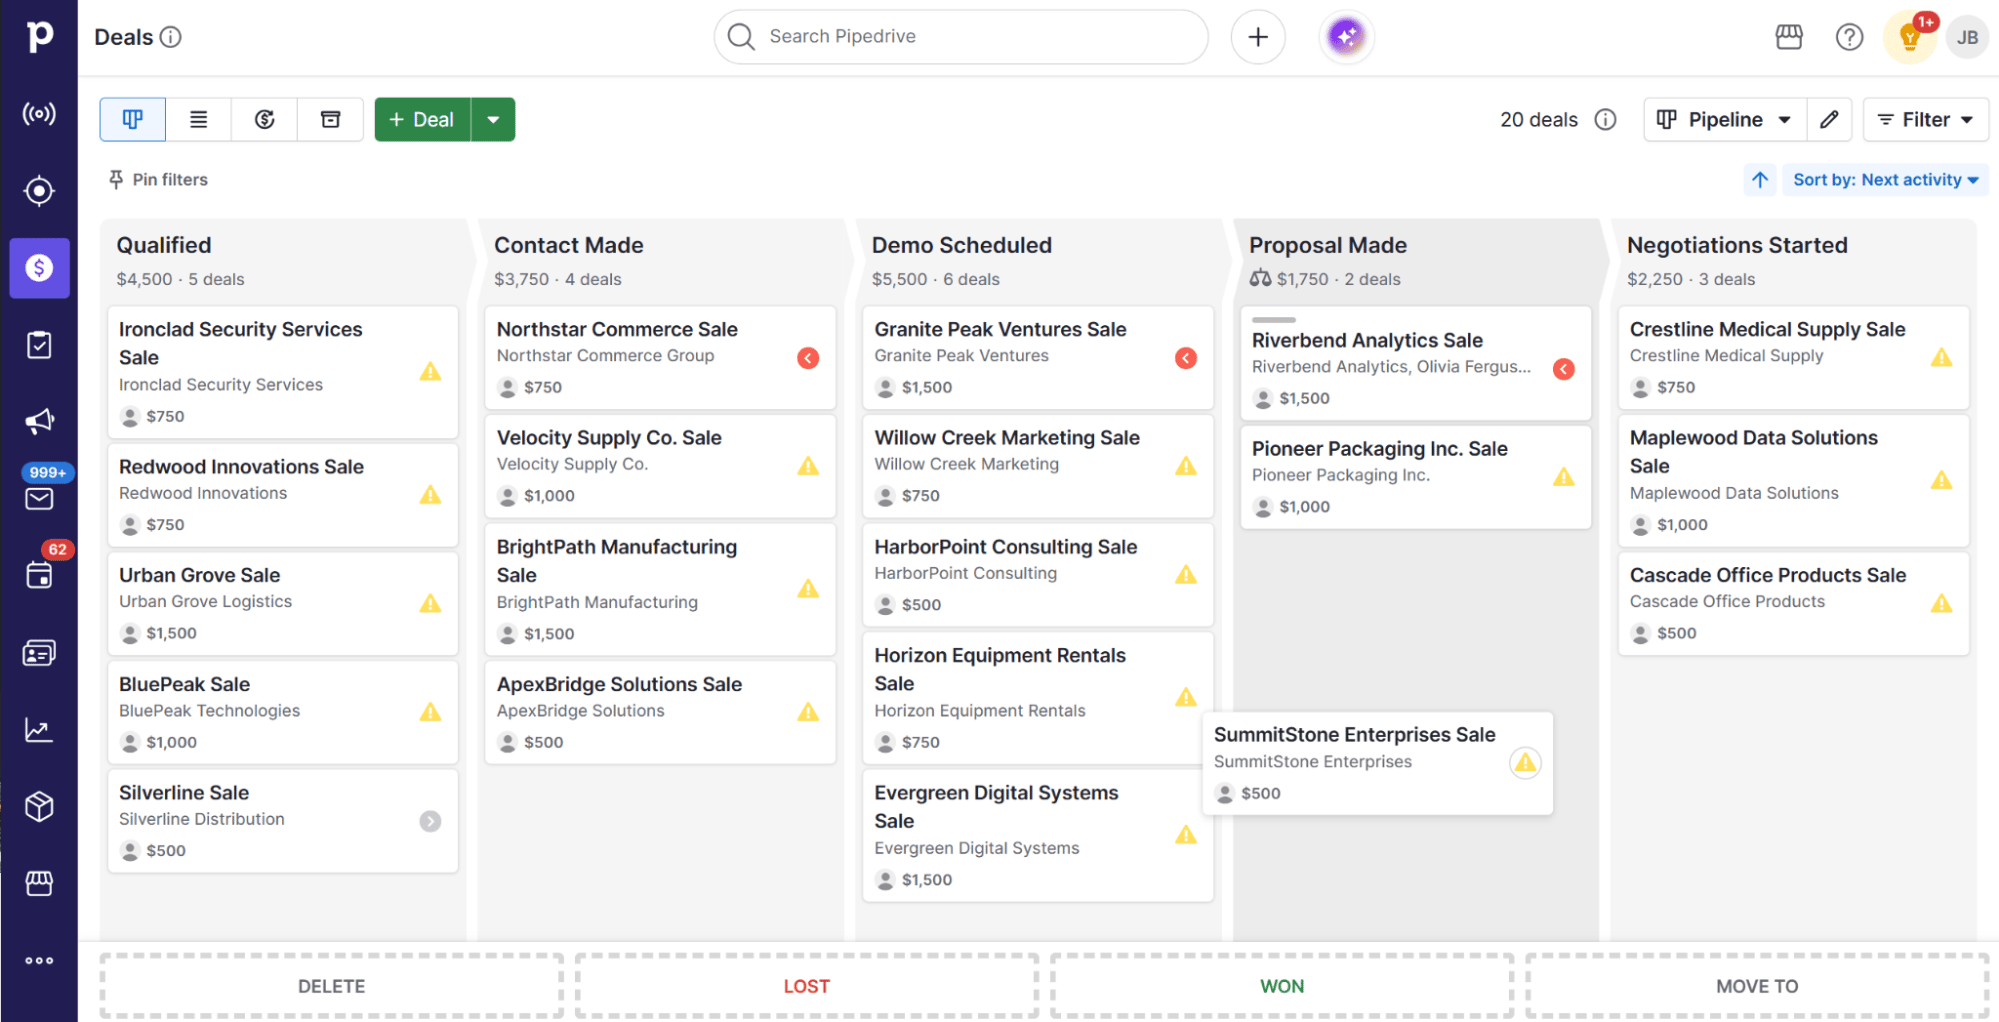The height and width of the screenshot is (1022, 1999).
Task: Launch the AI sparkle assistant
Action: 1346,37
